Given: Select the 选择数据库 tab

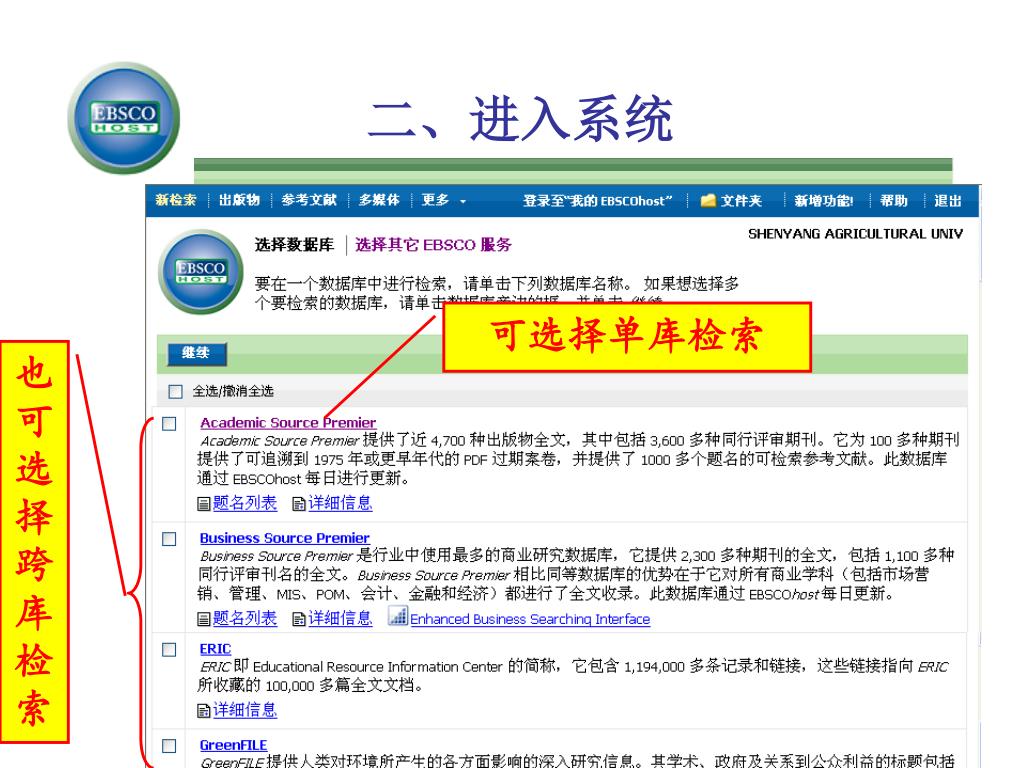Looking at the screenshot, I should [295, 245].
